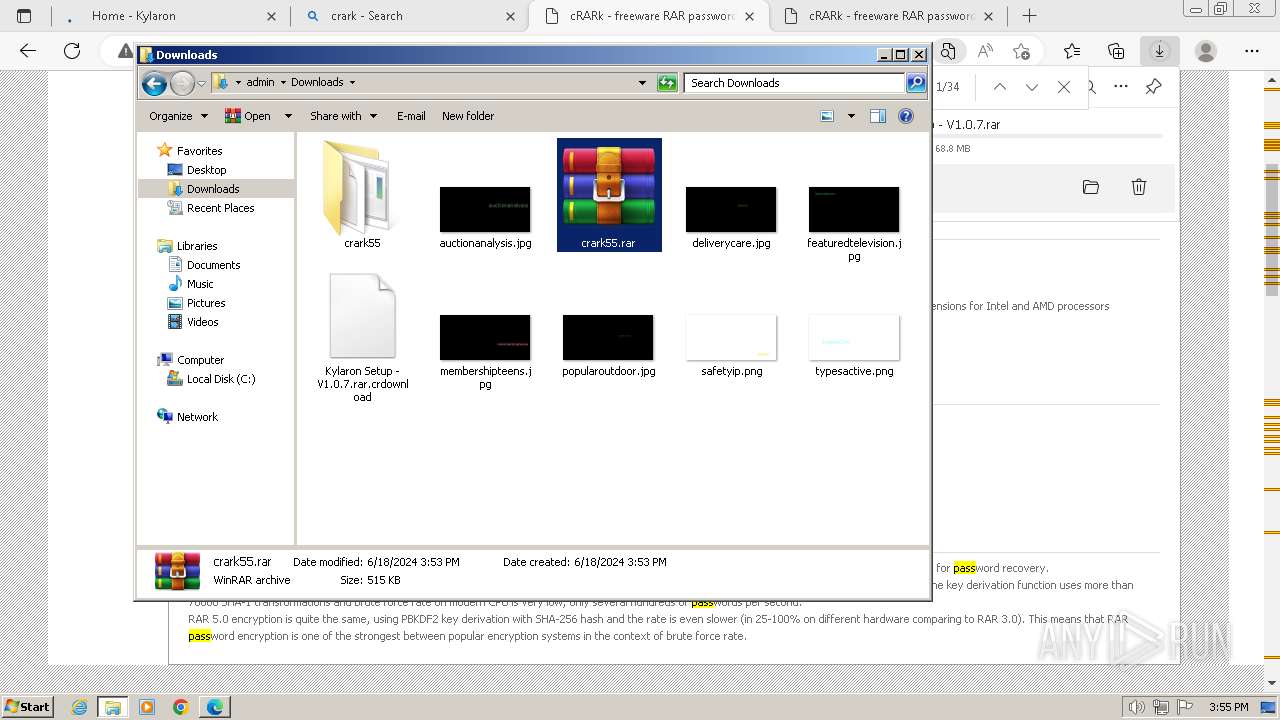
Task: Show download in folder icon
Action: (x=1091, y=187)
